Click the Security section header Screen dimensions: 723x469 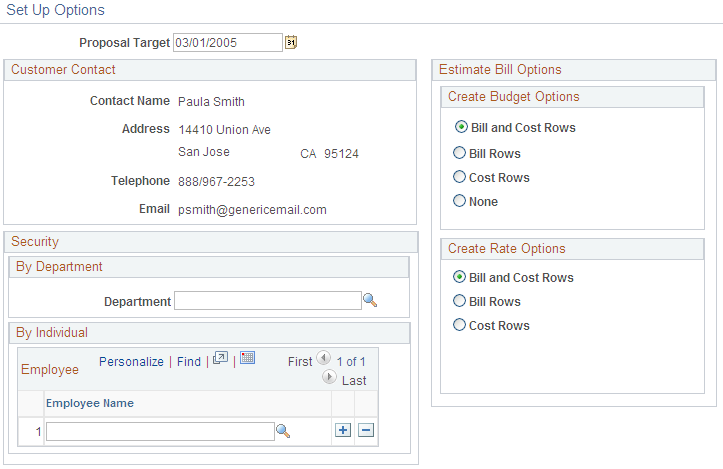coord(35,242)
